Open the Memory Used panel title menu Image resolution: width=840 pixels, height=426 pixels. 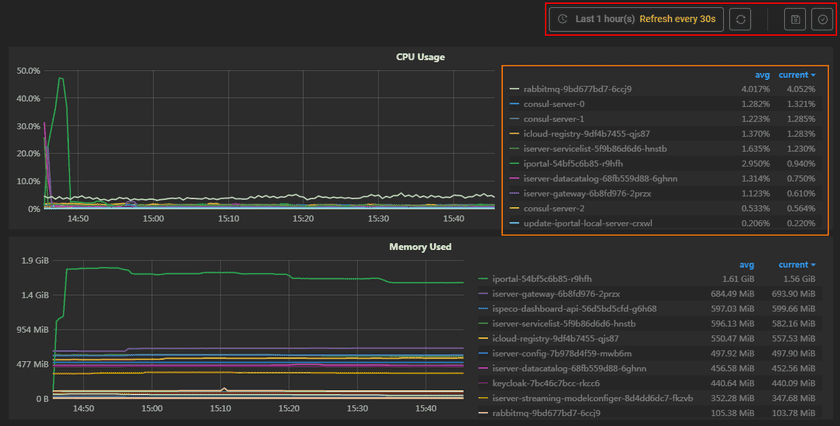(420, 246)
